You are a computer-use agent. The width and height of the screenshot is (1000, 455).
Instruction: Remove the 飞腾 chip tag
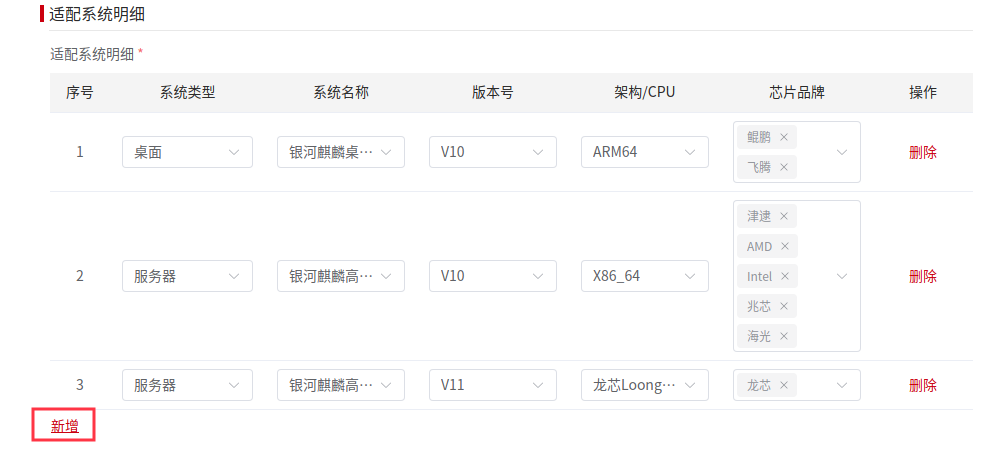784,167
